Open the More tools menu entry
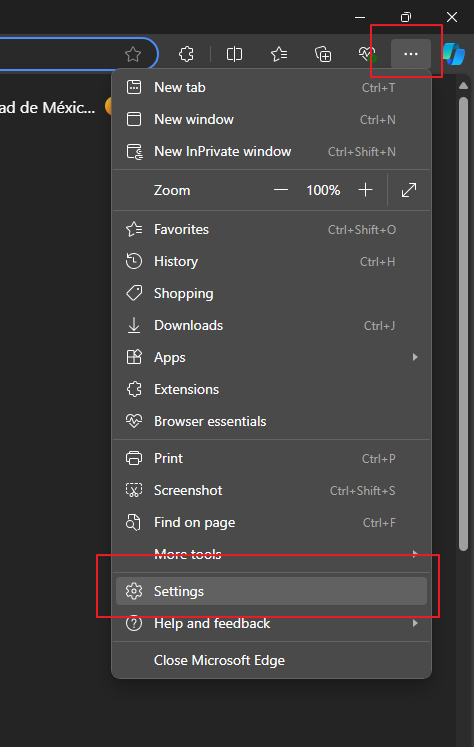The image size is (474, 747). [x=272, y=554]
